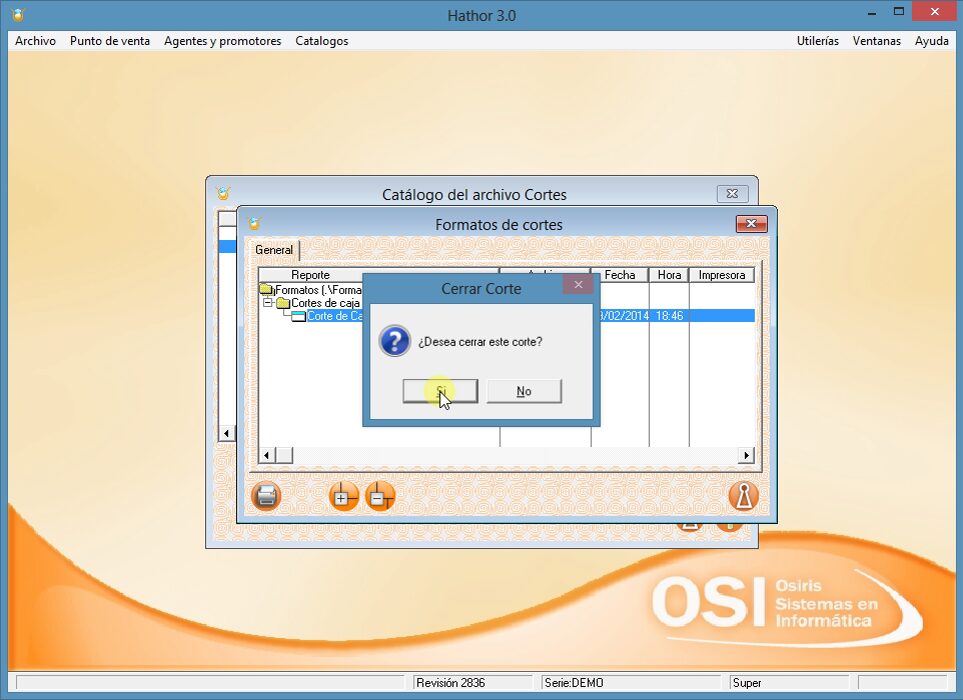Confirm closing the corte with Sí
Viewport: 963px width, 700px height.
coord(440,391)
